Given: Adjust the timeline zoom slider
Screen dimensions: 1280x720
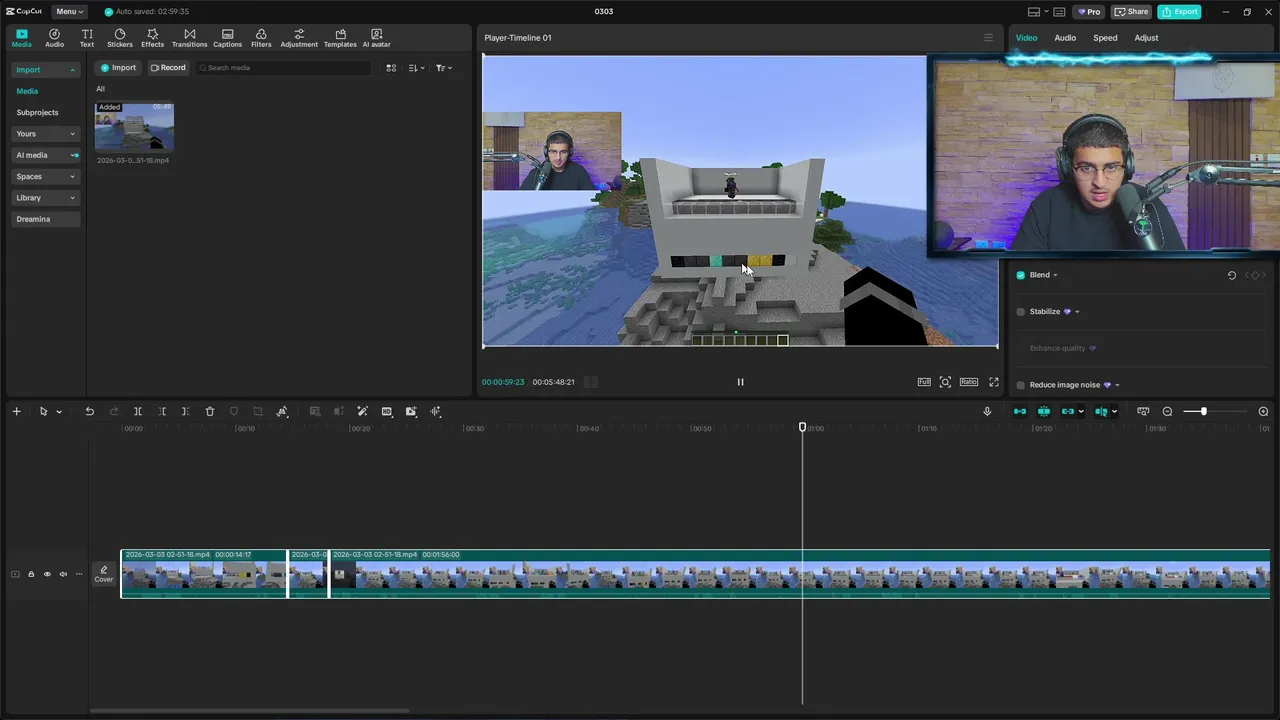Looking at the screenshot, I should click(1203, 411).
